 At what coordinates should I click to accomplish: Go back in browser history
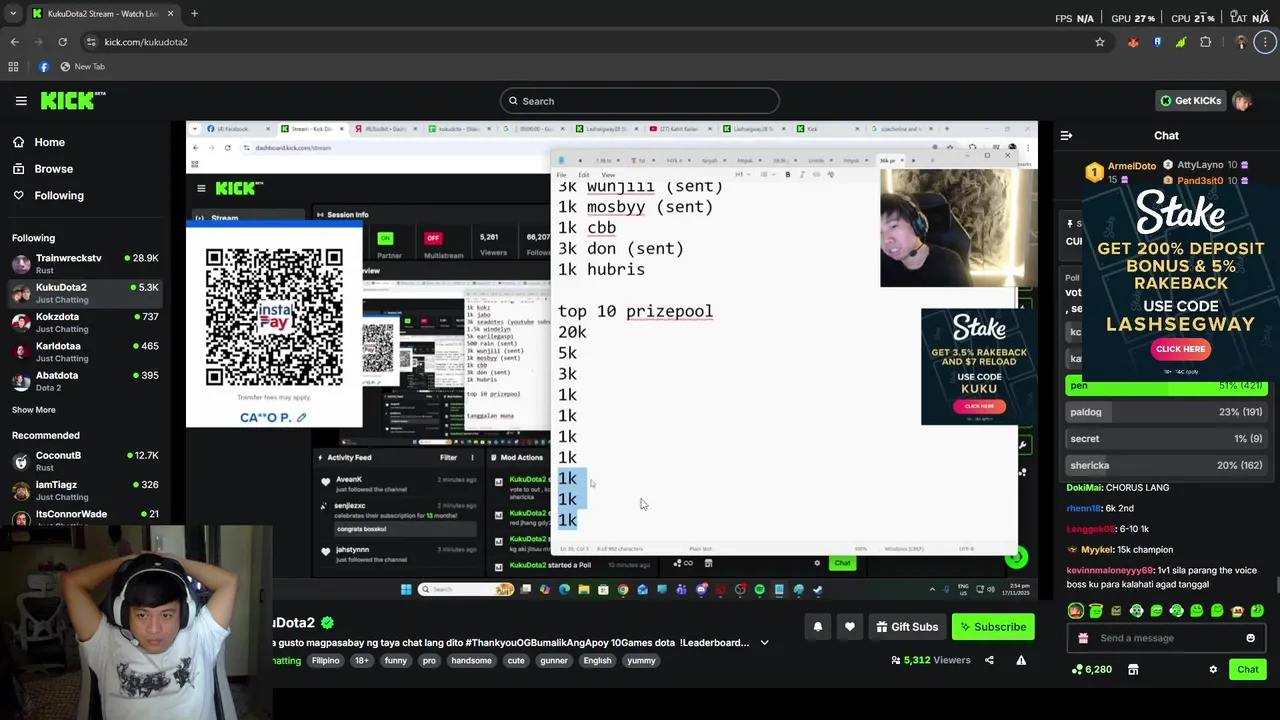click(x=15, y=42)
